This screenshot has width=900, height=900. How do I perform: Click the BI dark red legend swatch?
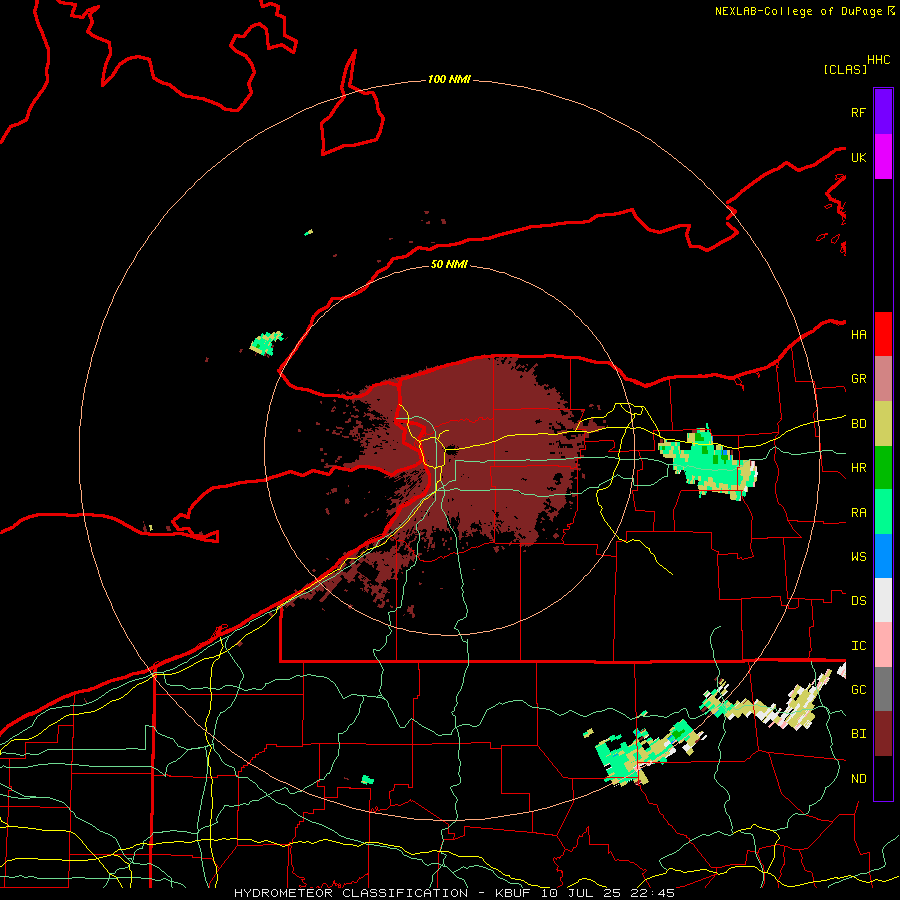click(883, 734)
